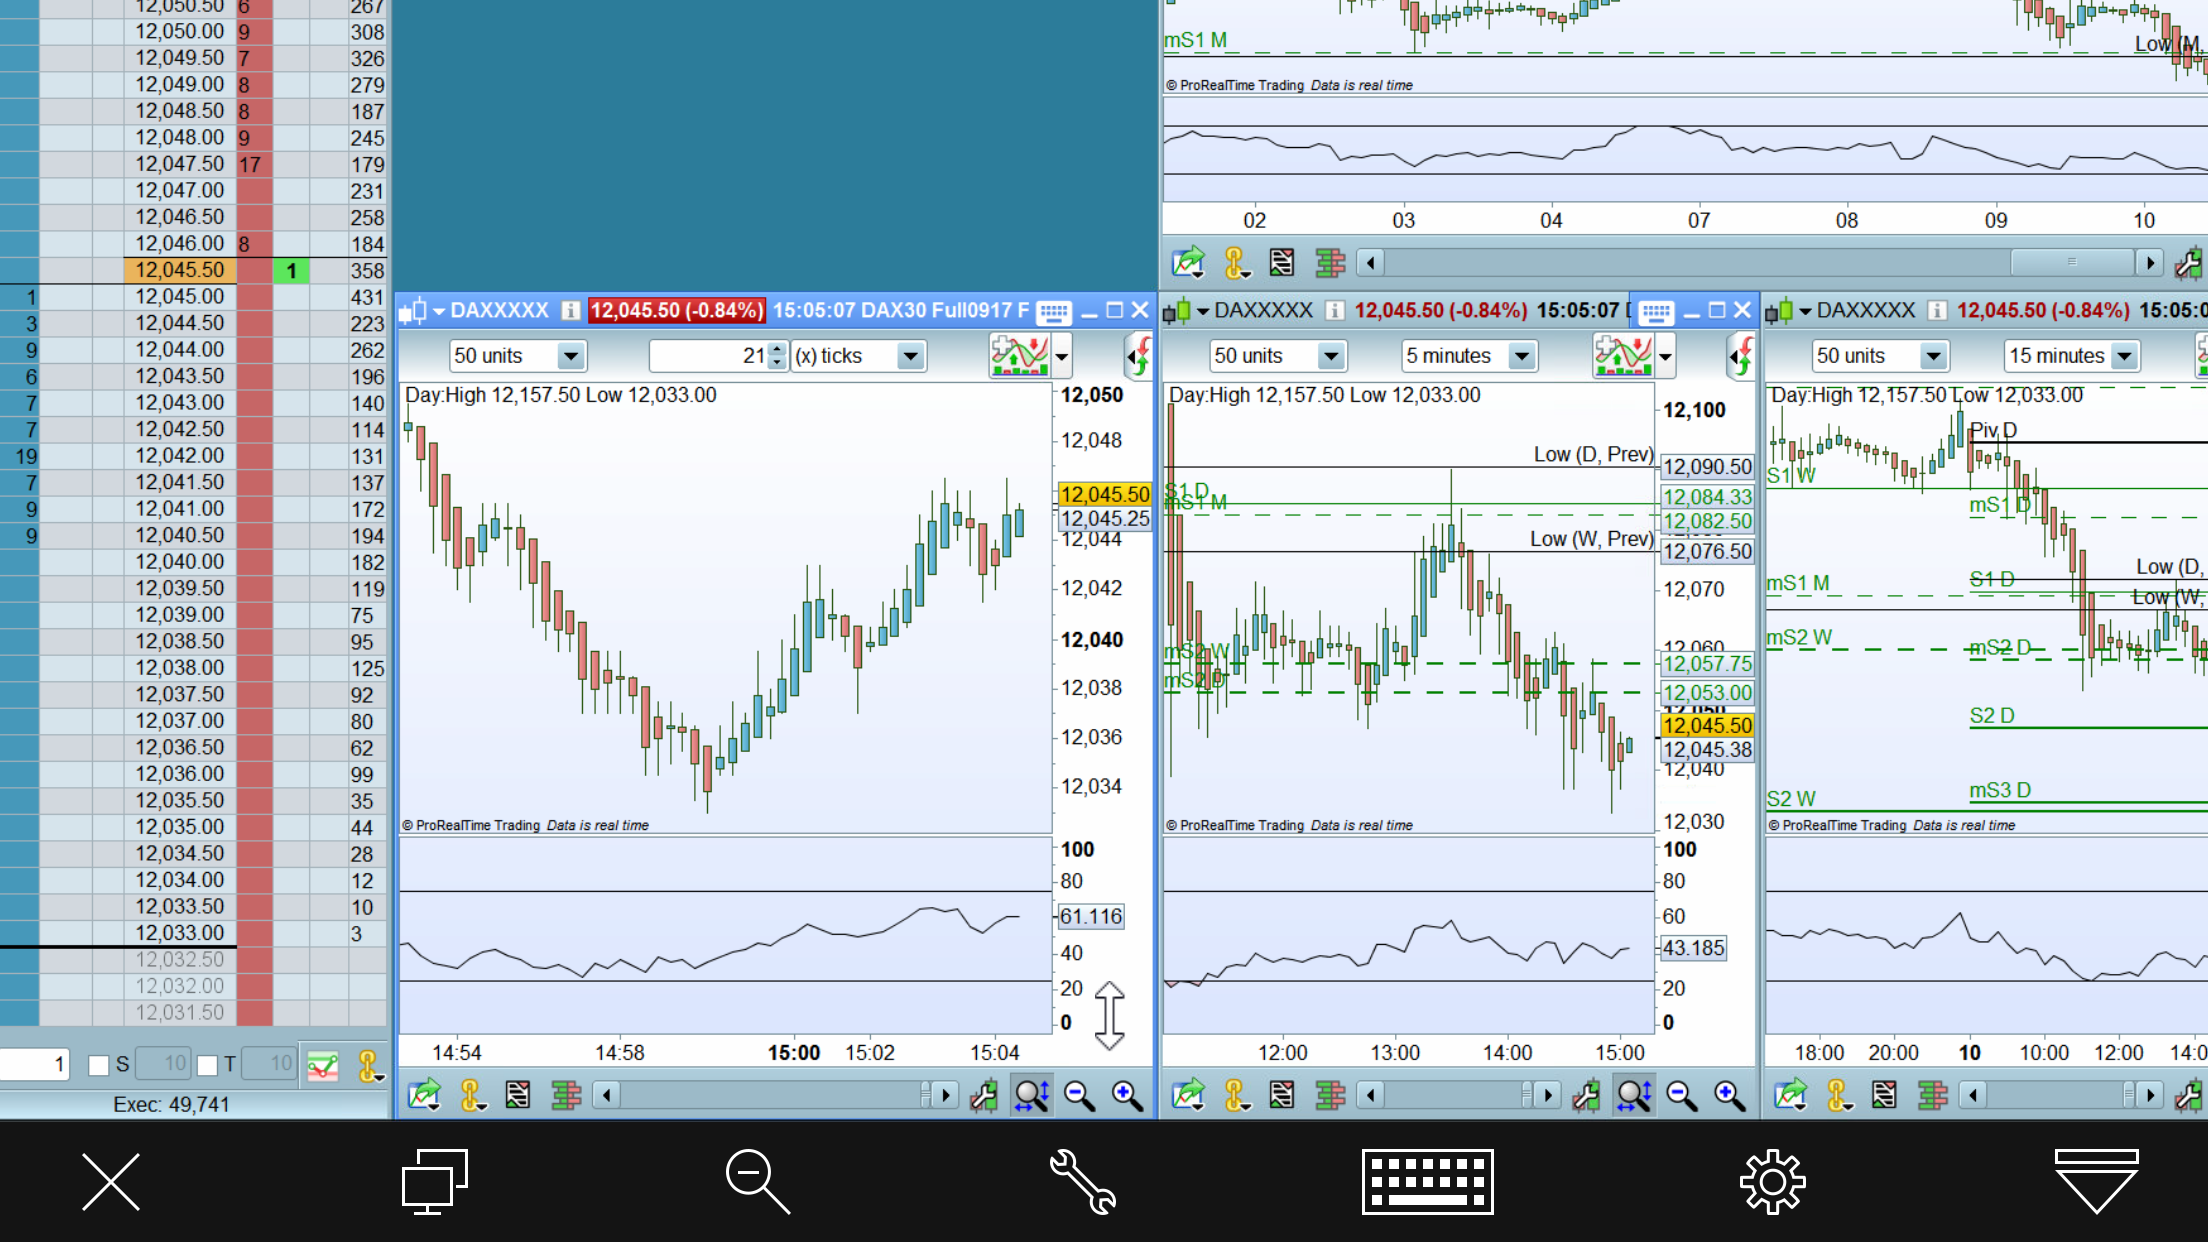Screen dimensions: 2208x1242
Task: Toggle auto-scale zoom button on tick chart
Action: [x=1031, y=1096]
